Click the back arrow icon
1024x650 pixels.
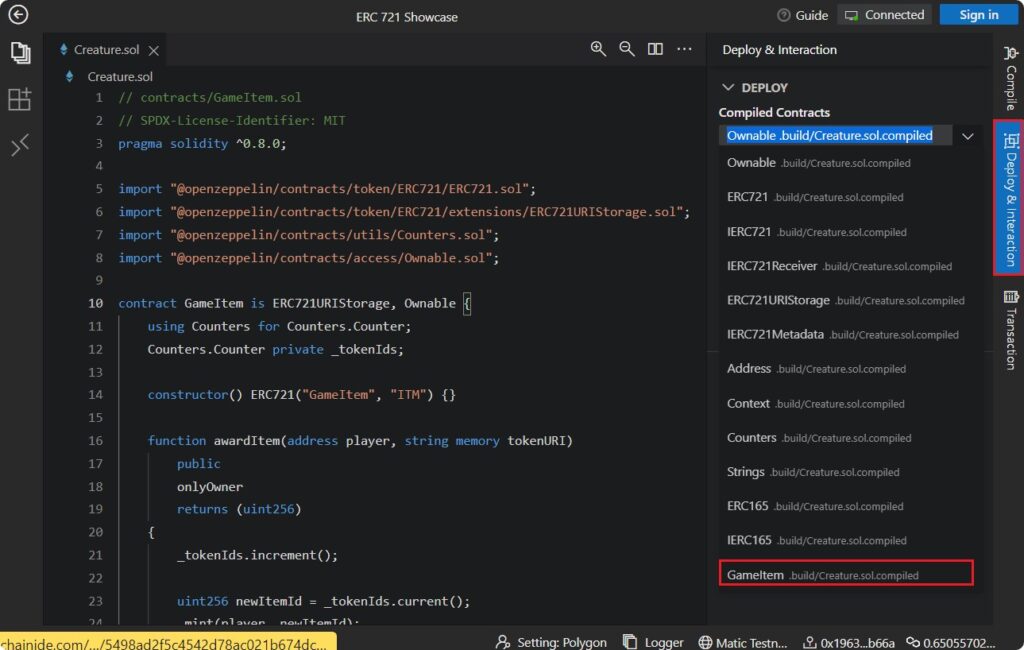click(x=18, y=15)
